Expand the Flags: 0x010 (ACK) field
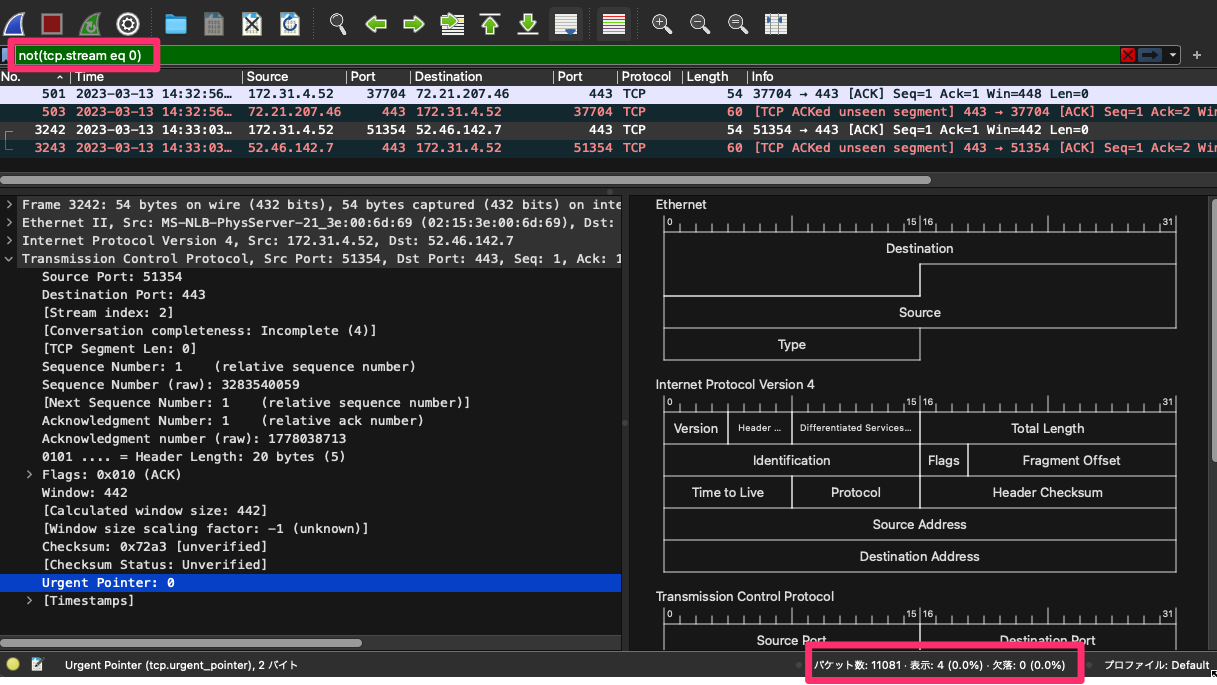Image resolution: width=1217 pixels, height=685 pixels. pos(30,474)
